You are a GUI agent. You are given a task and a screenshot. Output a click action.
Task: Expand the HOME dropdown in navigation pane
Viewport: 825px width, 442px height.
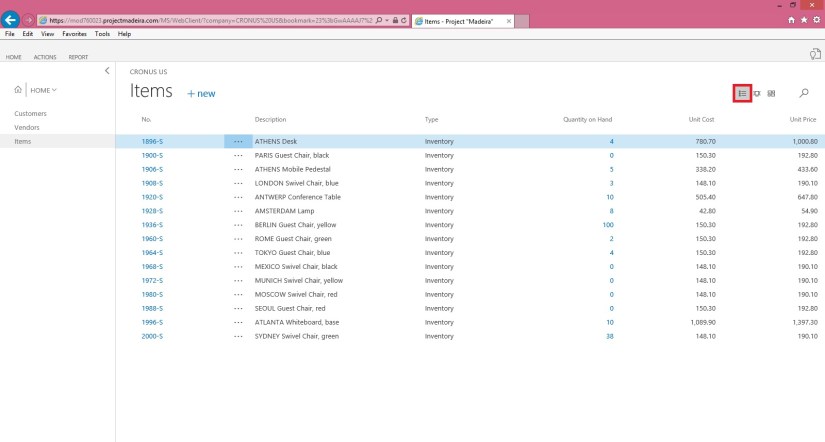point(44,90)
